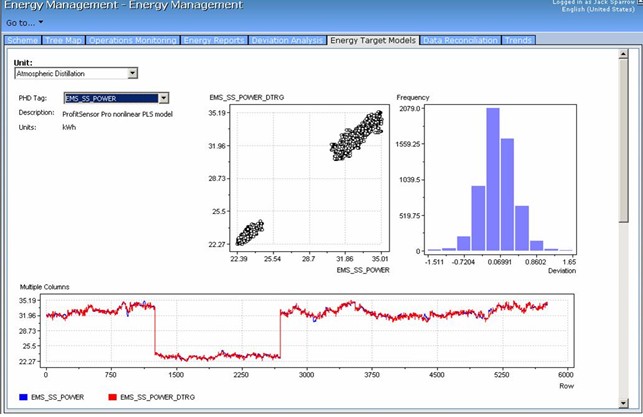Expand the Unit dropdown arrow
The width and height of the screenshot is (643, 417).
click(132, 73)
